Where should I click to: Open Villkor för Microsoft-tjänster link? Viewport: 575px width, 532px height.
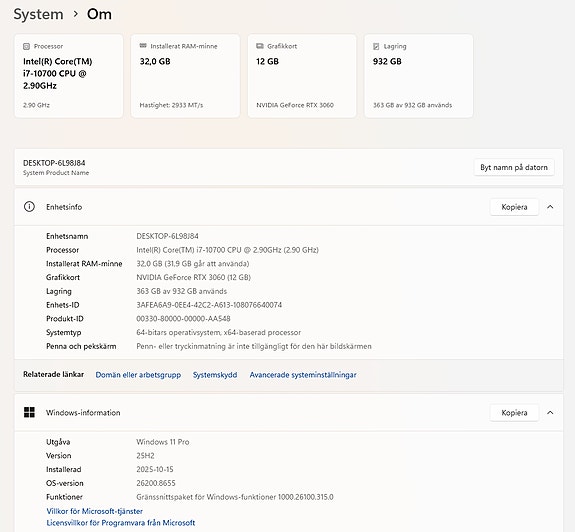click(95, 511)
